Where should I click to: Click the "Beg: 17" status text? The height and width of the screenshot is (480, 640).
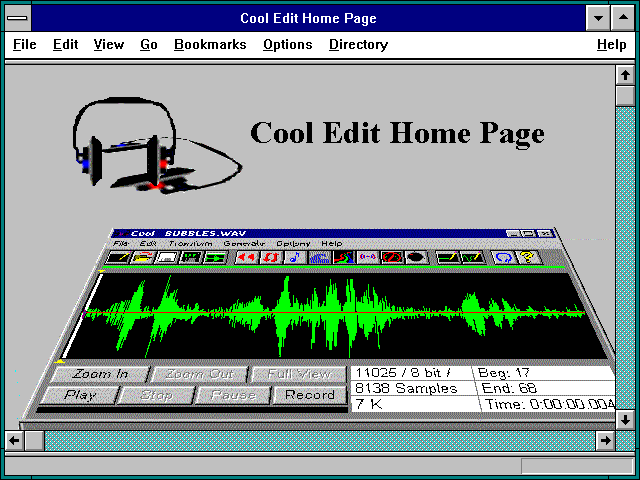click(x=503, y=373)
